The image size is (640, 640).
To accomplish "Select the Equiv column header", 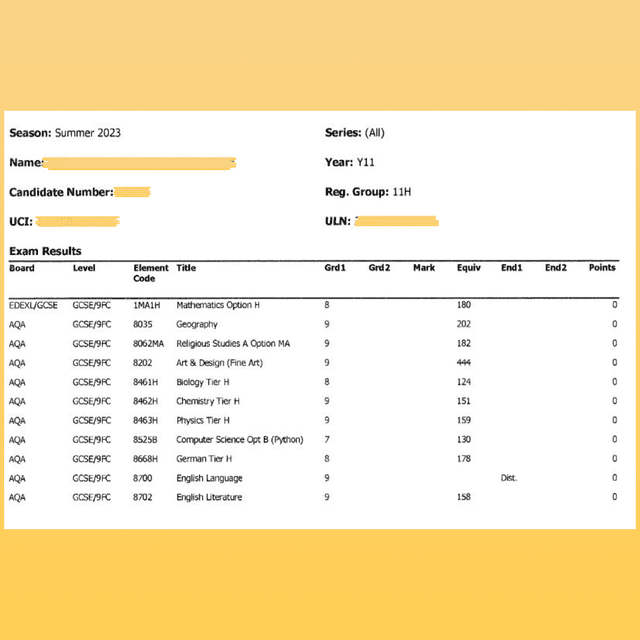I will point(468,268).
